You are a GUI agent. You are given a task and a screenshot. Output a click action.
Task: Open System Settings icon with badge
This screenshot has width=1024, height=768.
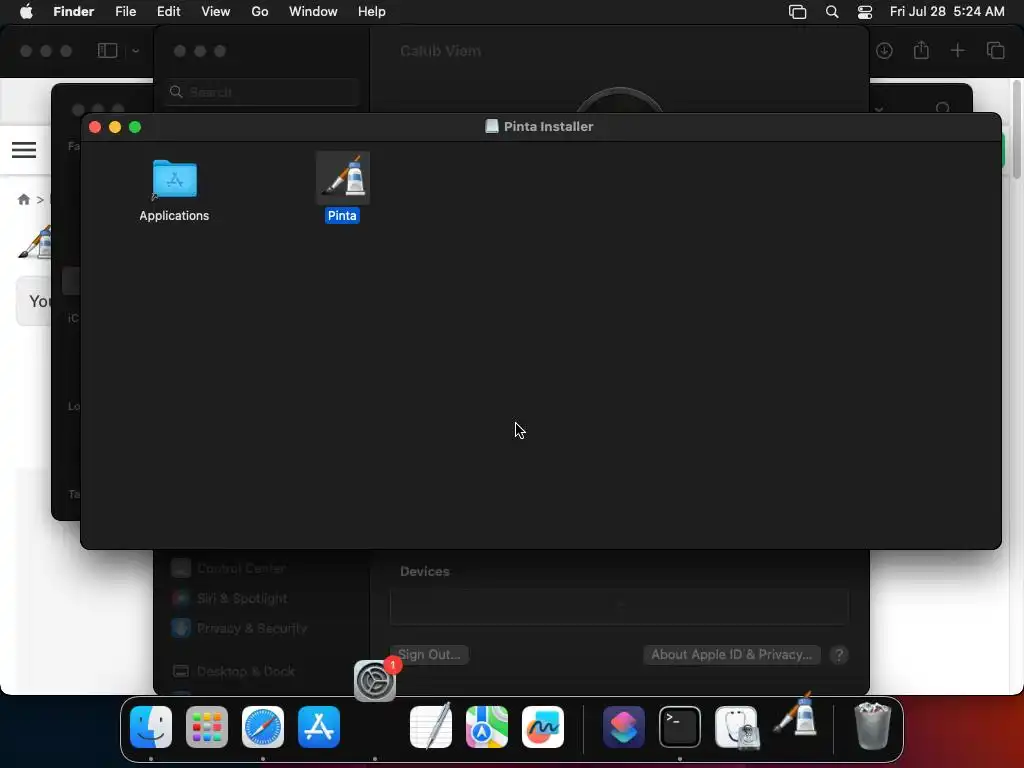tap(375, 680)
